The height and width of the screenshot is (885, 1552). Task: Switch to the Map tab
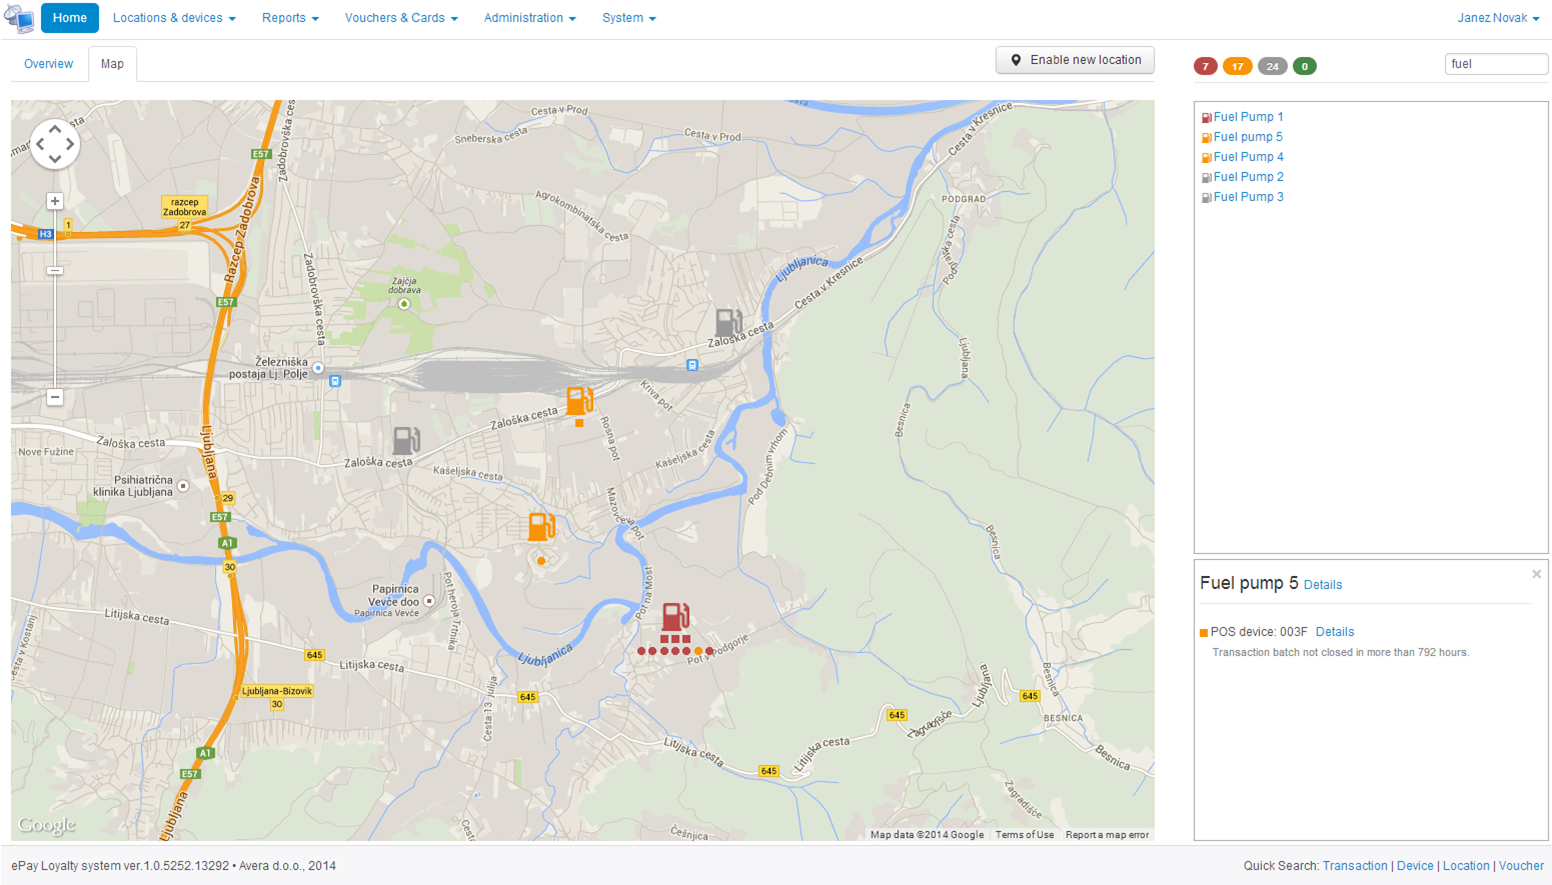pyautogui.click(x=112, y=64)
